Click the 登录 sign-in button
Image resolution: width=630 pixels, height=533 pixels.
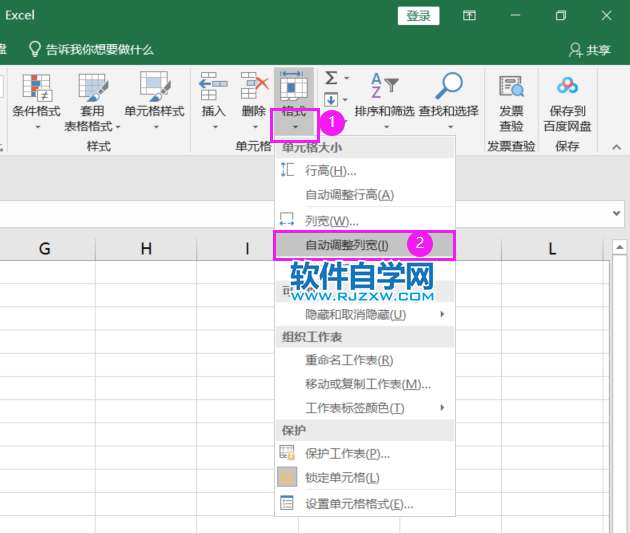[418, 16]
